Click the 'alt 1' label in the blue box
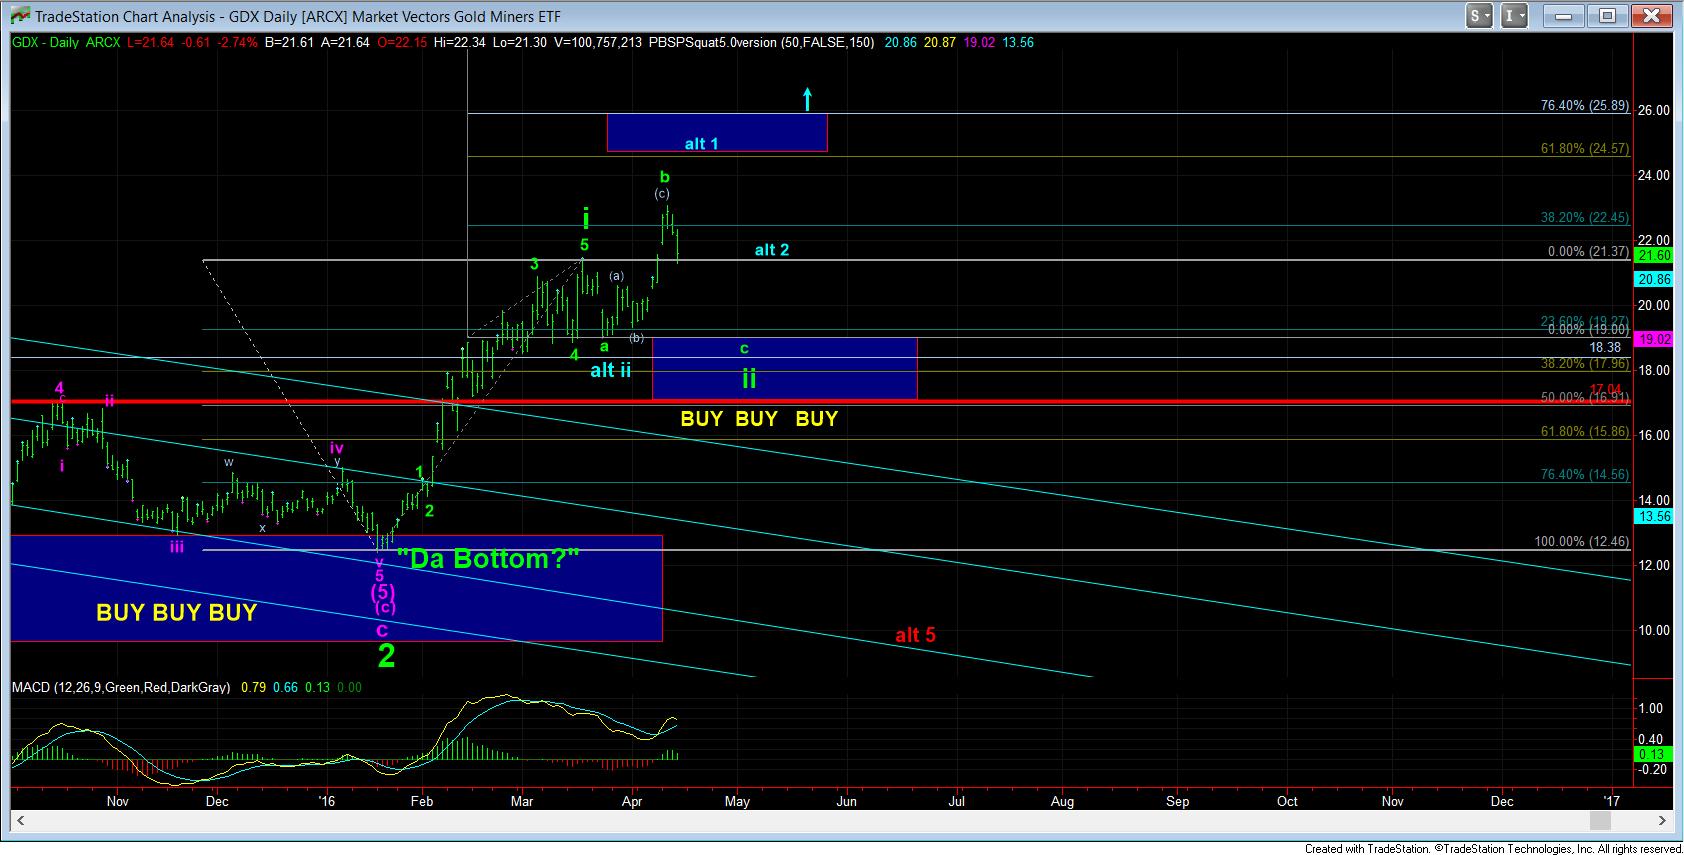The image size is (1684, 855). (x=701, y=144)
